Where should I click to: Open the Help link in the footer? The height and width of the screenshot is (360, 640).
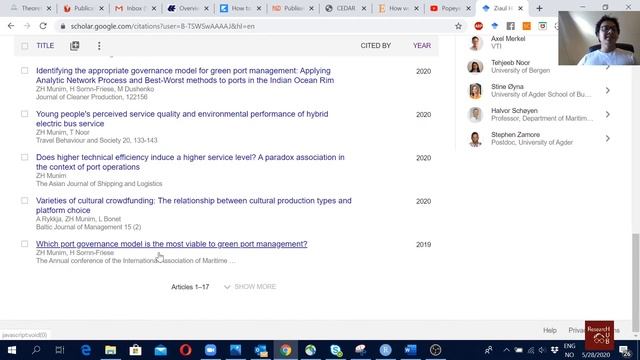point(549,330)
